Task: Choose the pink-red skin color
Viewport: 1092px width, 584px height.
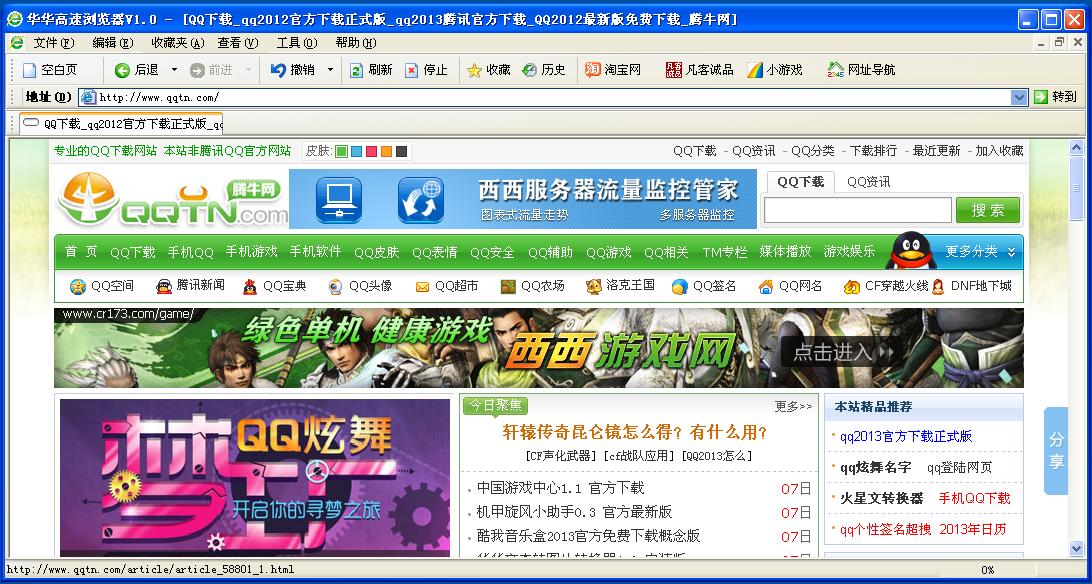Action: coord(371,151)
